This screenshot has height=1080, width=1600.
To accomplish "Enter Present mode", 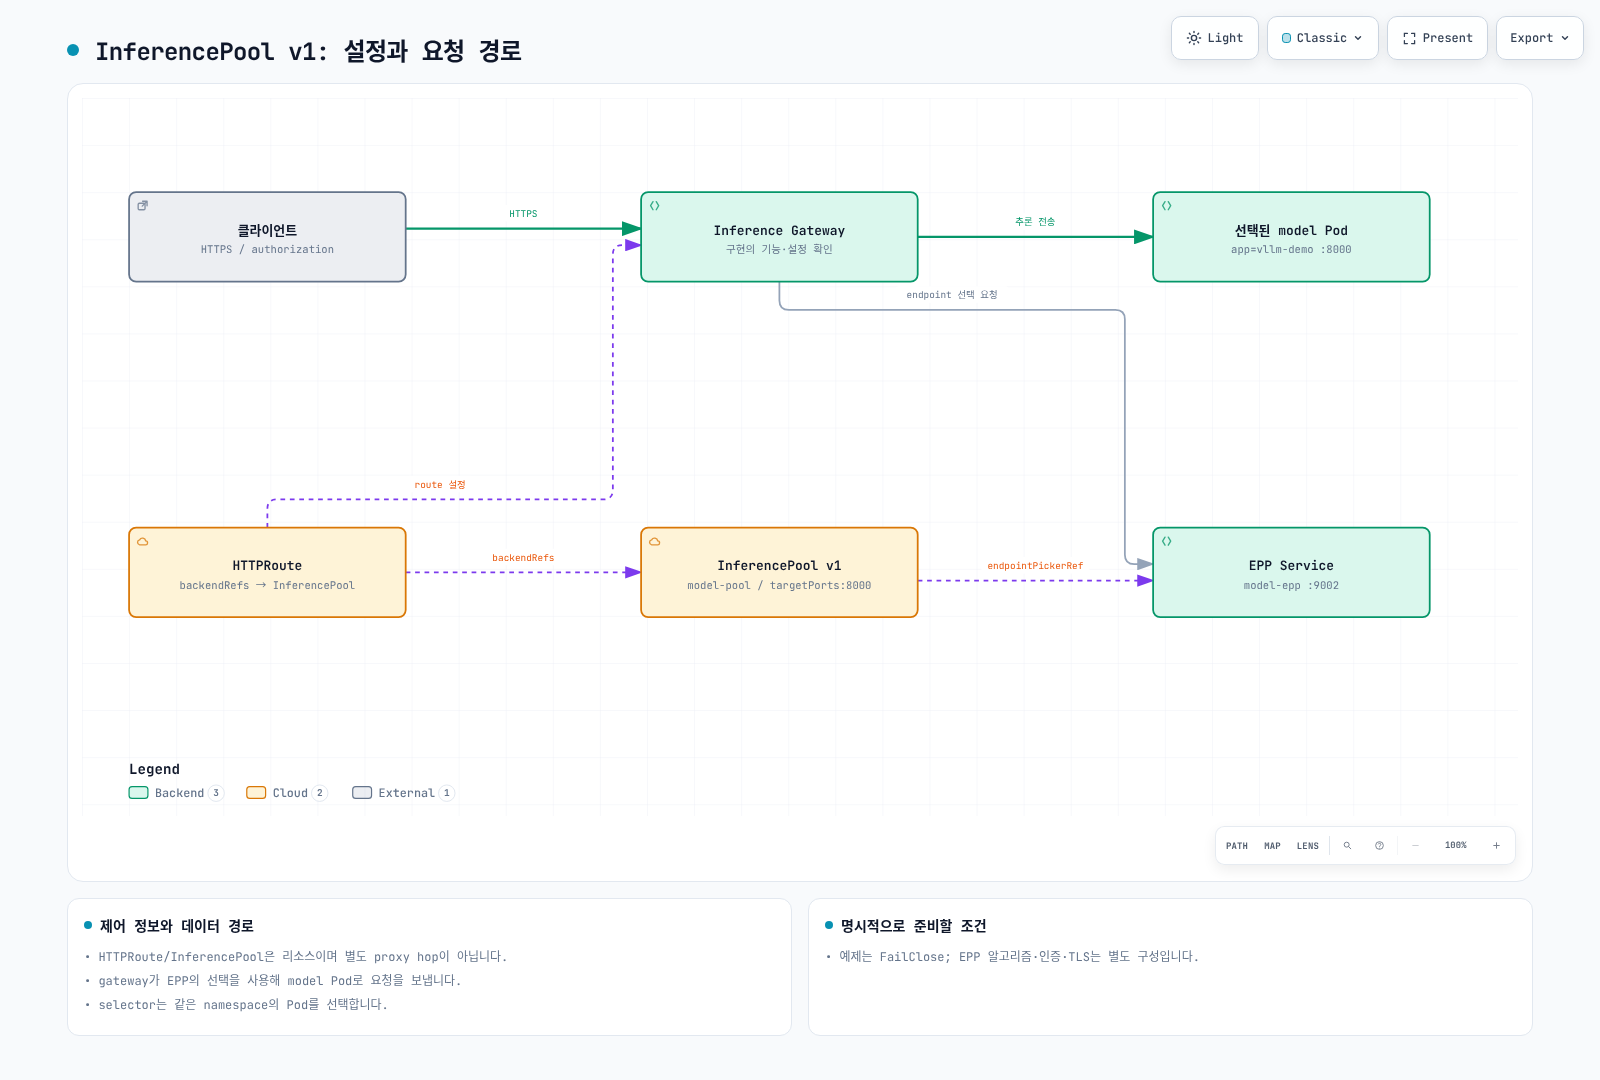I will click(1437, 38).
